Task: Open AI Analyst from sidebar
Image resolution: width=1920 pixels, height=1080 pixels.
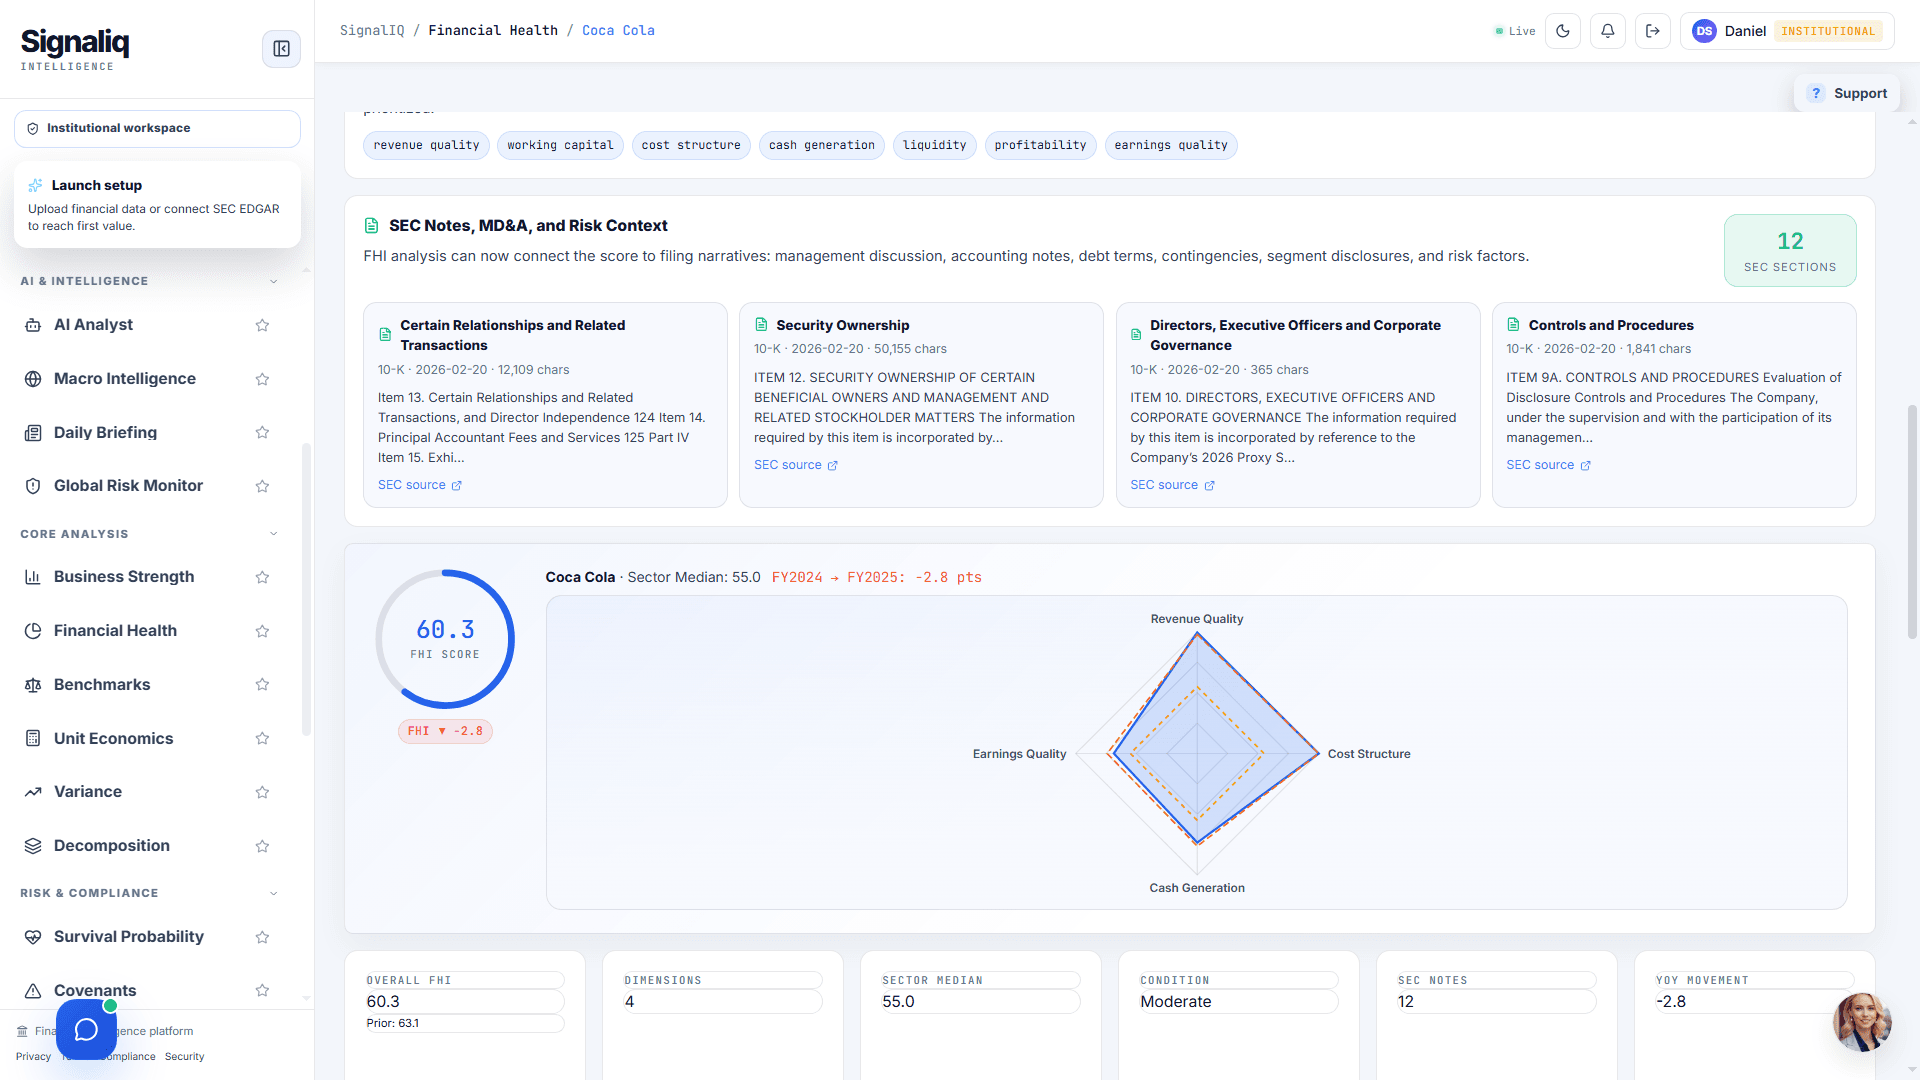Action: pos(93,325)
